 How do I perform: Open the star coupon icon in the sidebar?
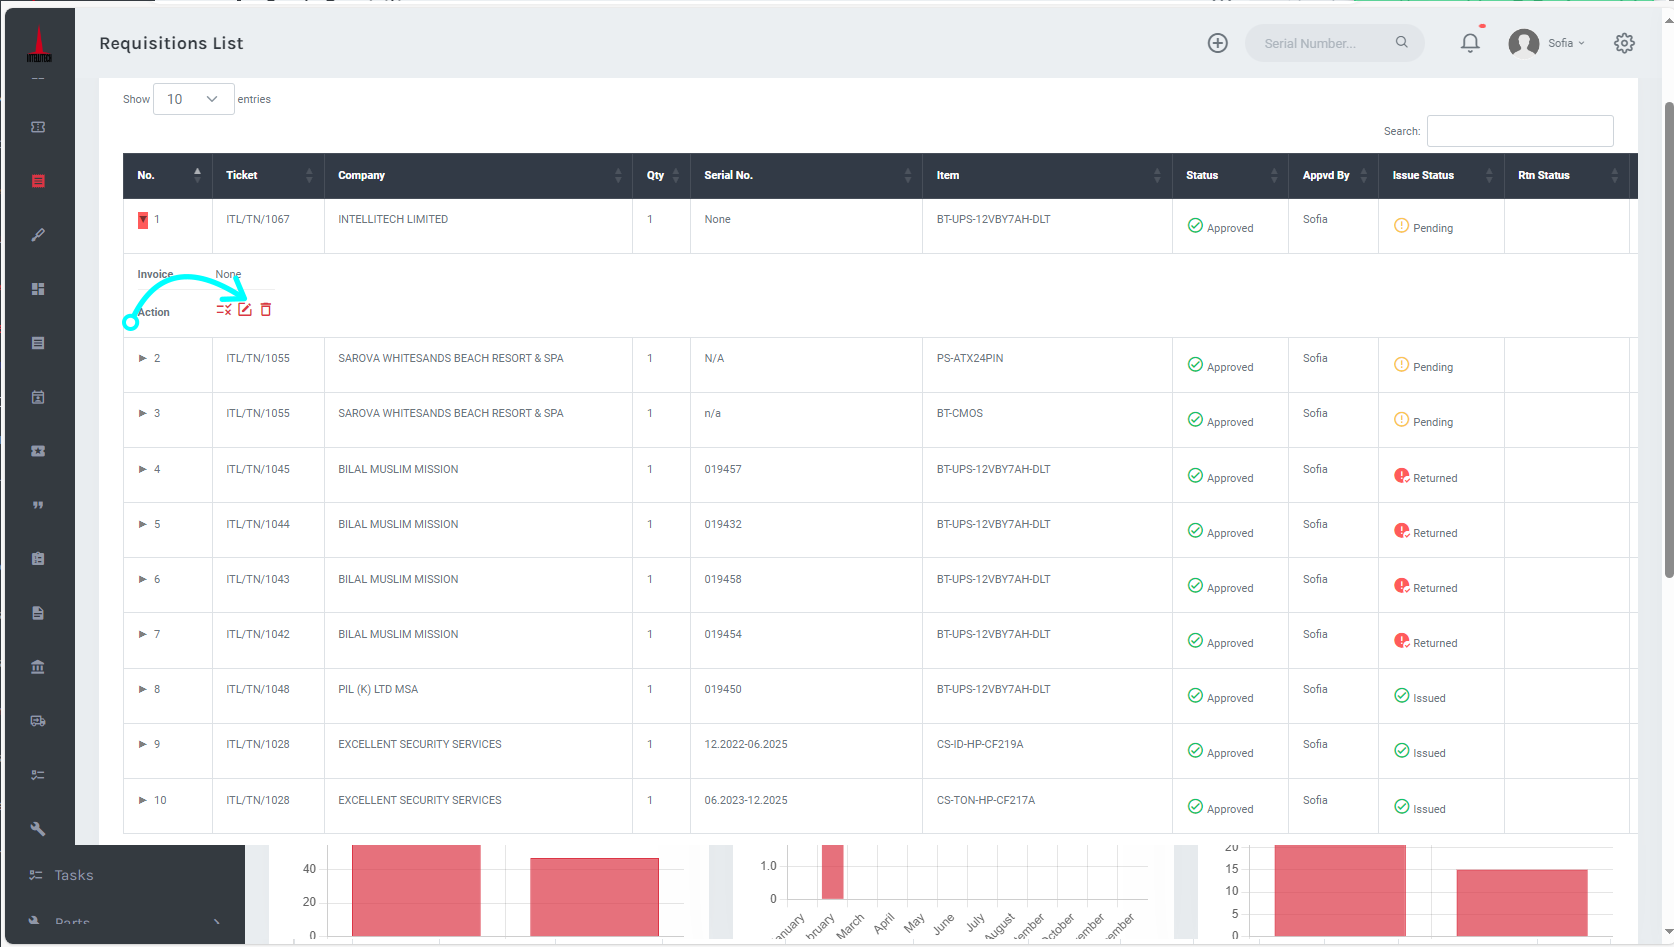pyautogui.click(x=38, y=451)
